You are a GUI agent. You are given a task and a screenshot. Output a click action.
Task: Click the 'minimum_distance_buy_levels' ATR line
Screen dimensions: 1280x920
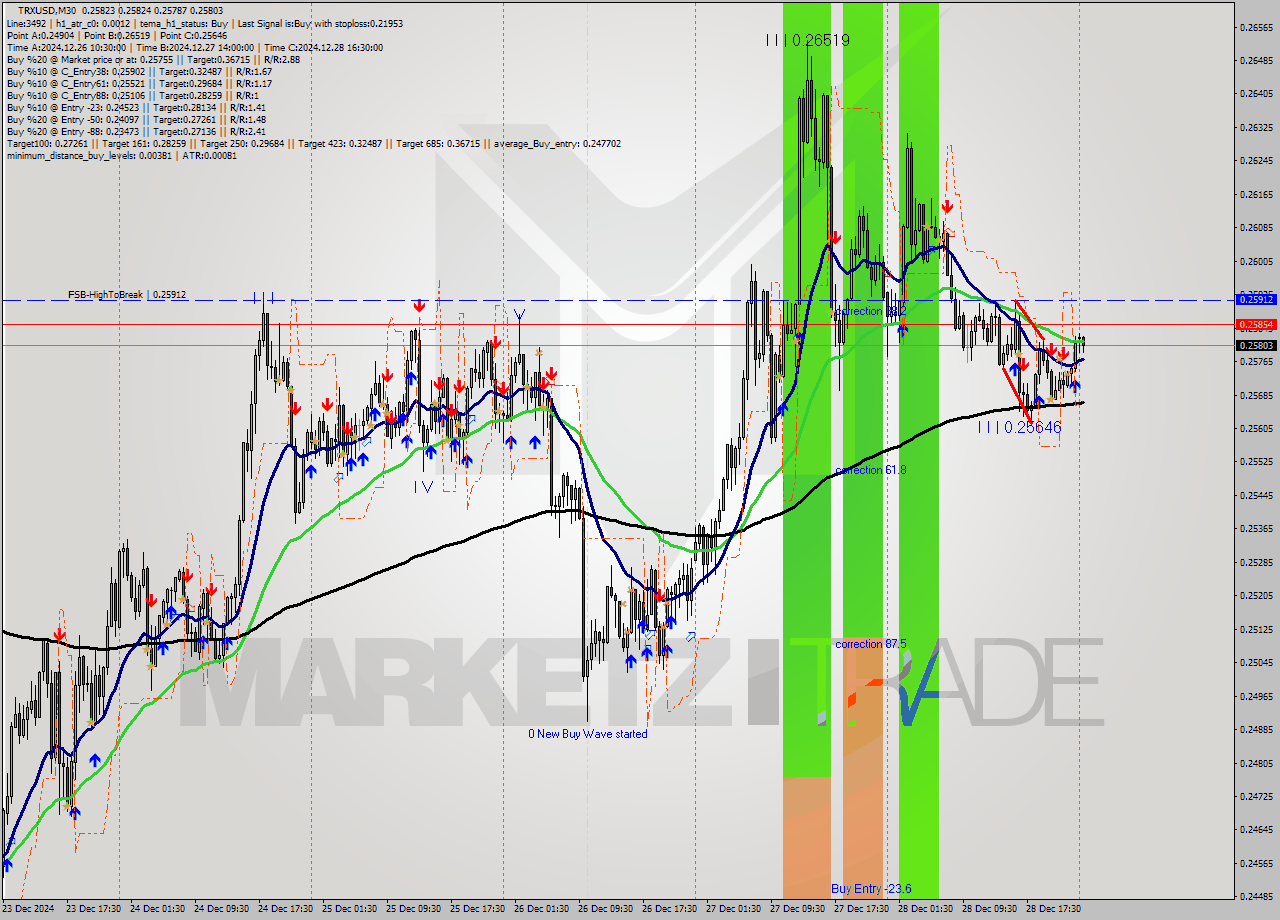121,155
